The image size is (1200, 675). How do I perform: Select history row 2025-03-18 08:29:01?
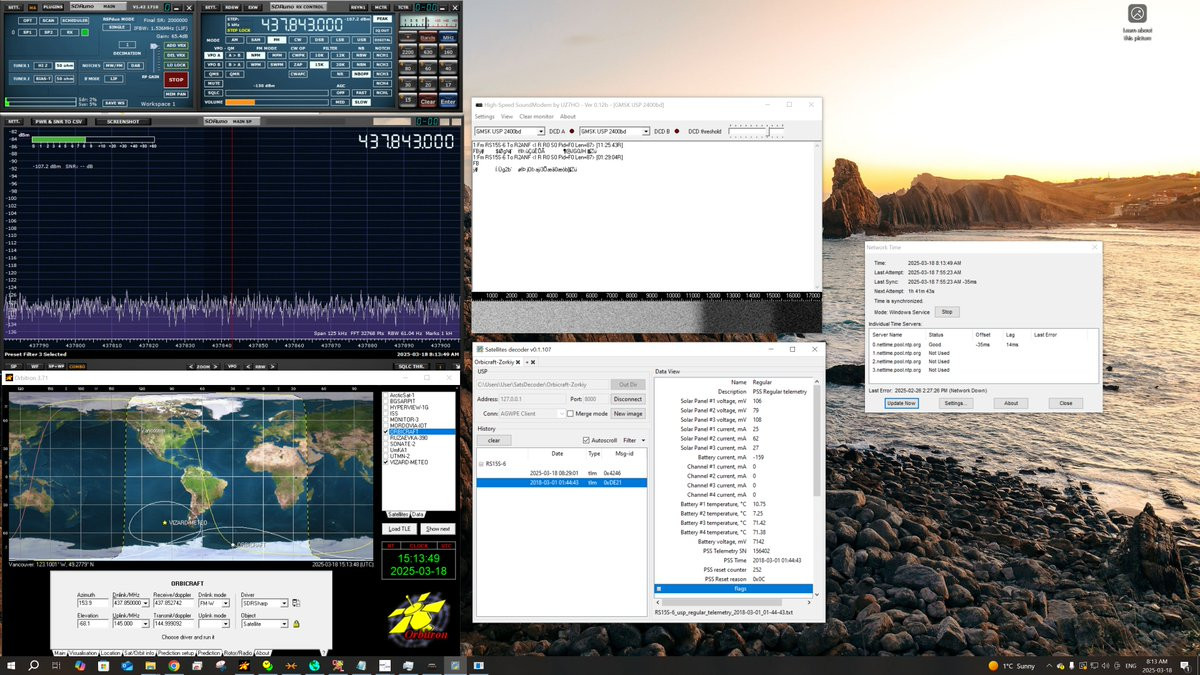[562, 473]
